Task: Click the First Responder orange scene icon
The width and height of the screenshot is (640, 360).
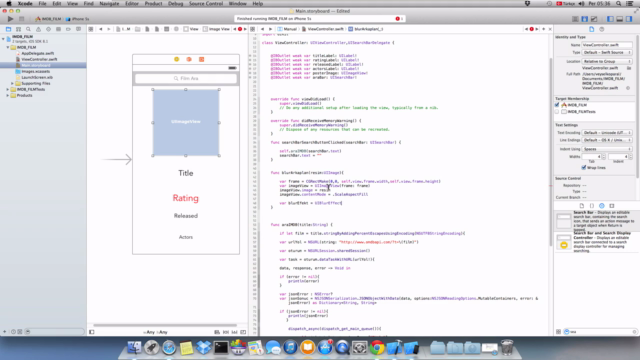Action: tap(189, 59)
